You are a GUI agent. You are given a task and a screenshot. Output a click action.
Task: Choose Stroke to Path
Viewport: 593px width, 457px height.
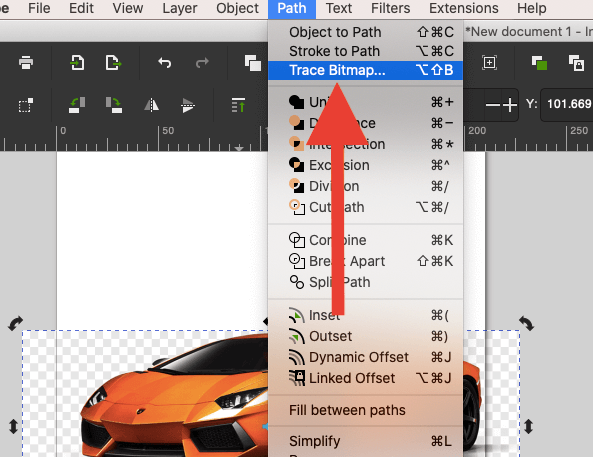coord(365,51)
